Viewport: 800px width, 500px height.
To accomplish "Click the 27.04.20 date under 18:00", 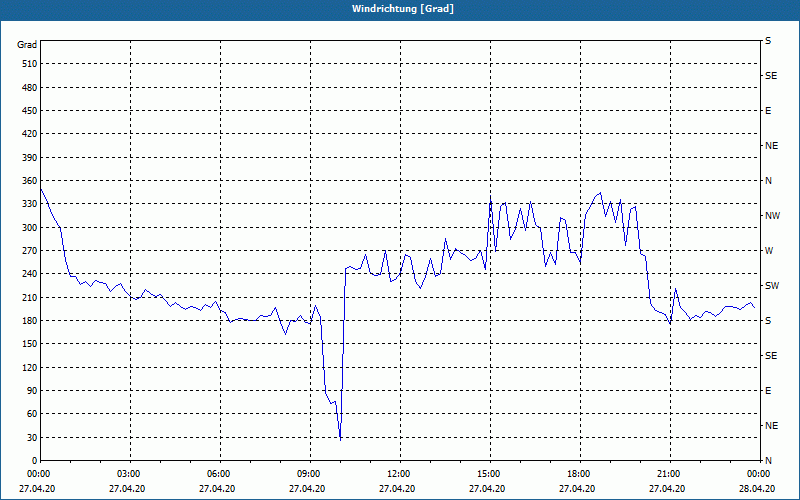I will pyautogui.click(x=577, y=489).
